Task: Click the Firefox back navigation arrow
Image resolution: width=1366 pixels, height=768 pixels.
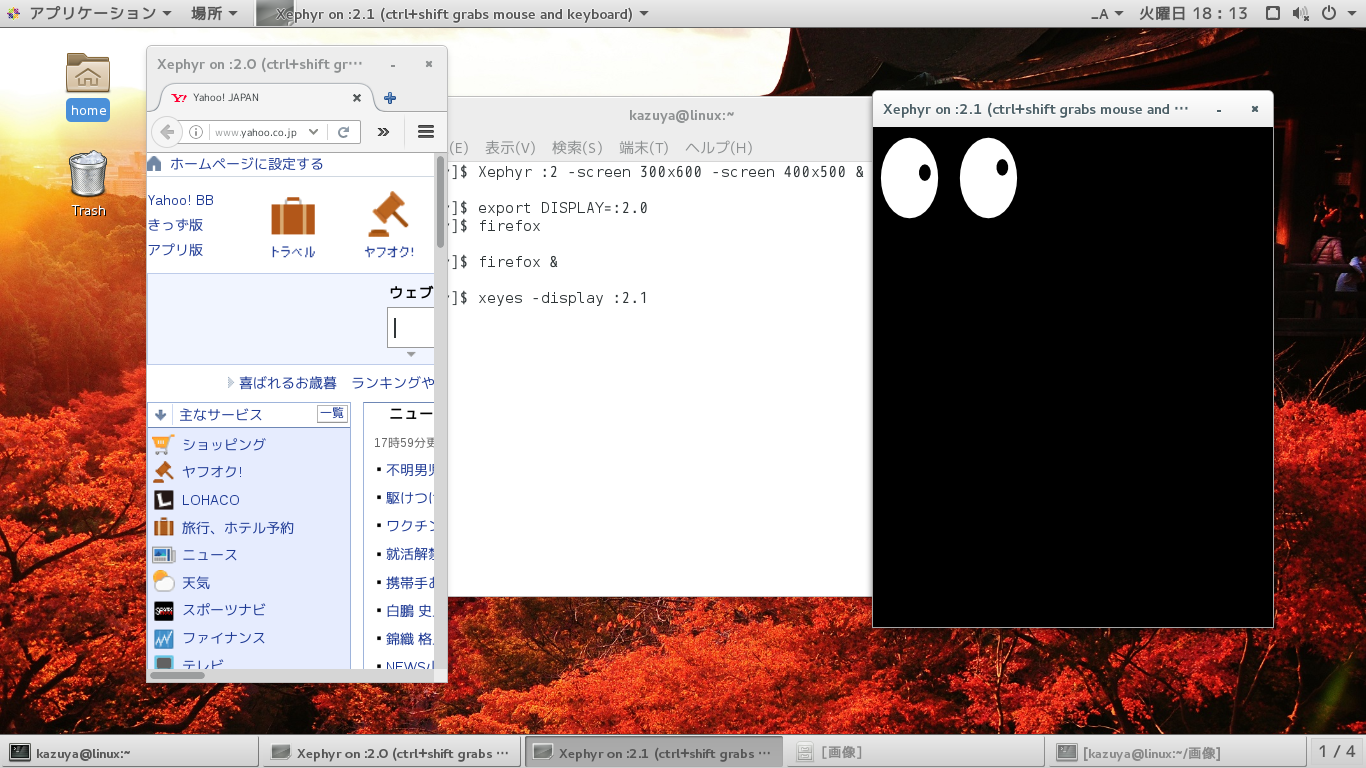Action: coord(170,131)
